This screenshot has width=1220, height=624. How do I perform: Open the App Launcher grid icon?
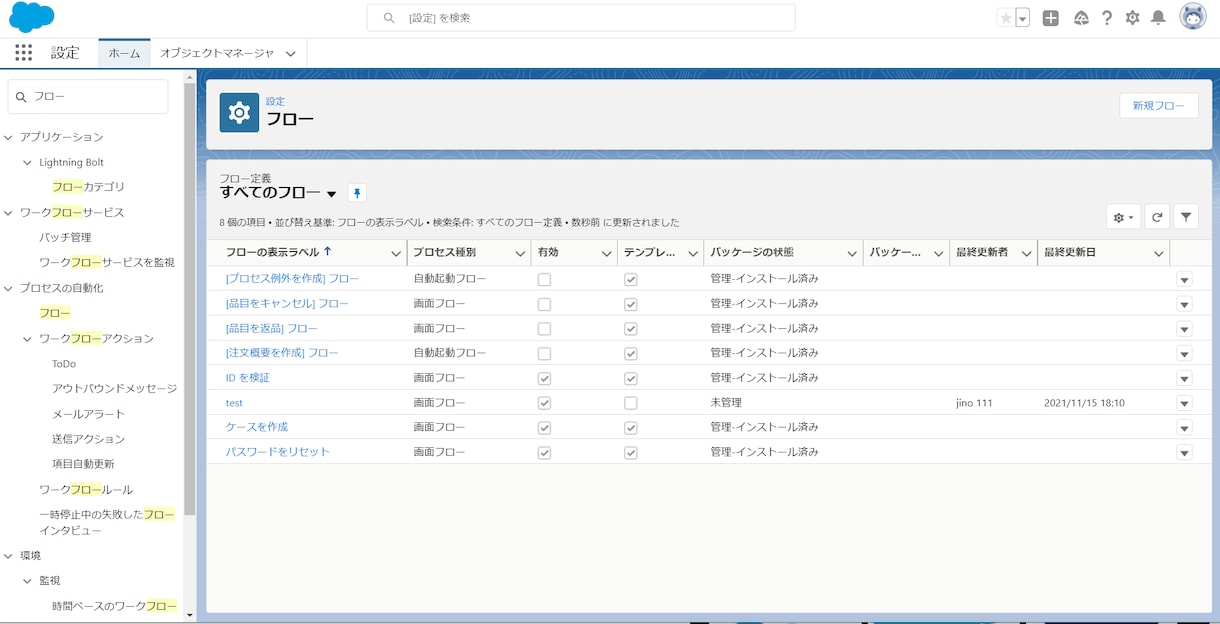(24, 53)
